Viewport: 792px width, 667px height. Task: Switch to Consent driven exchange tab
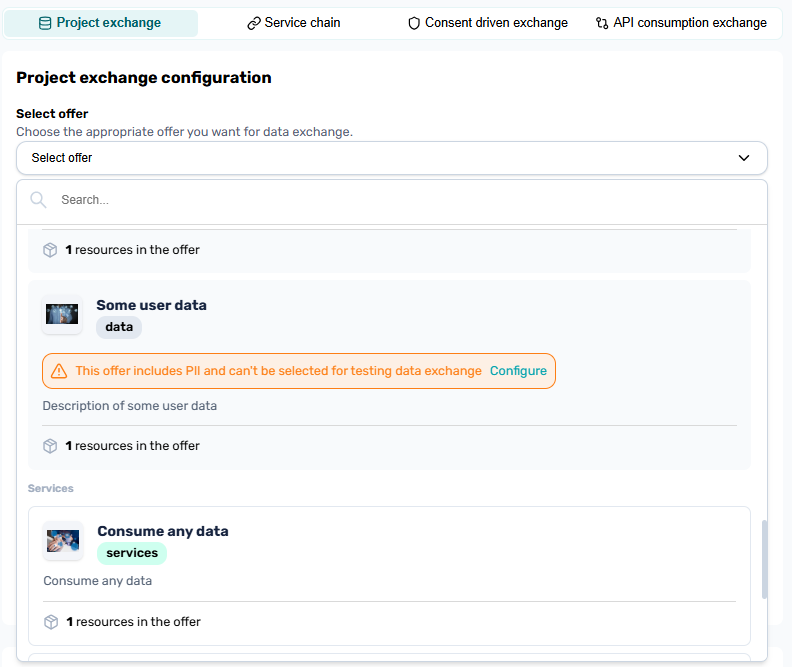[x=487, y=23]
